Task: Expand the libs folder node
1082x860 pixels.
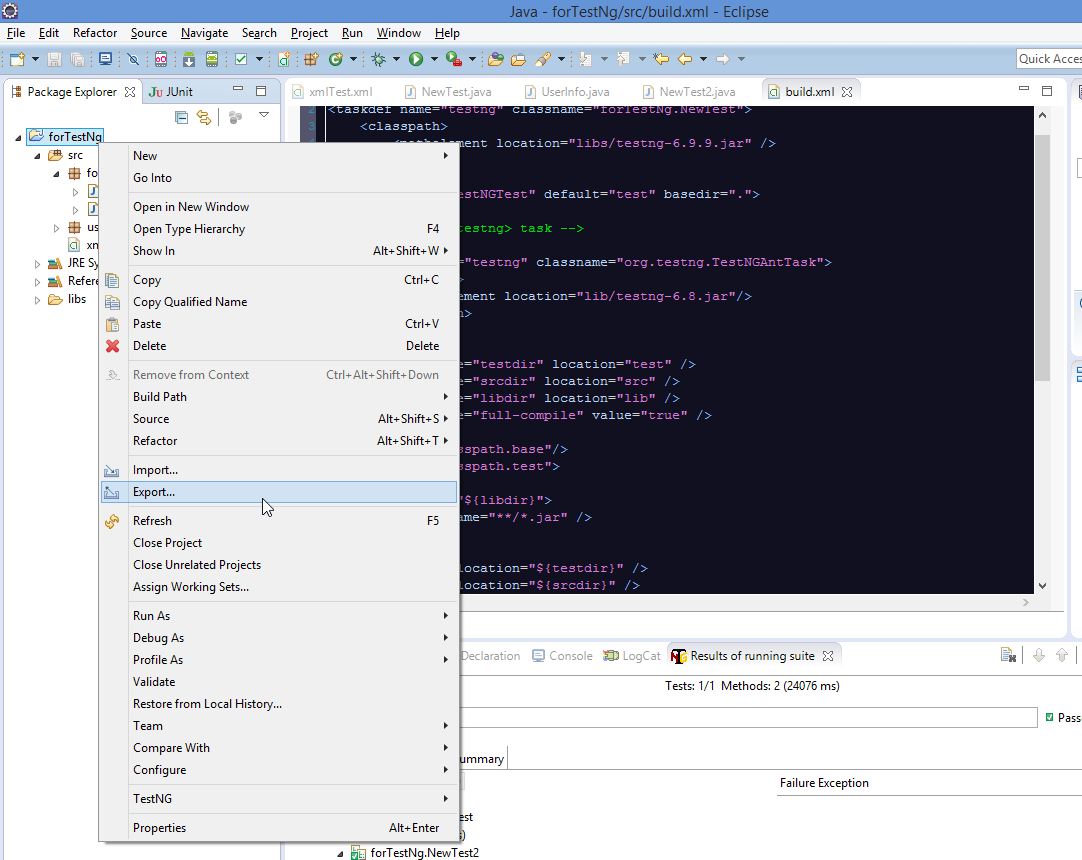Action: coord(37,300)
